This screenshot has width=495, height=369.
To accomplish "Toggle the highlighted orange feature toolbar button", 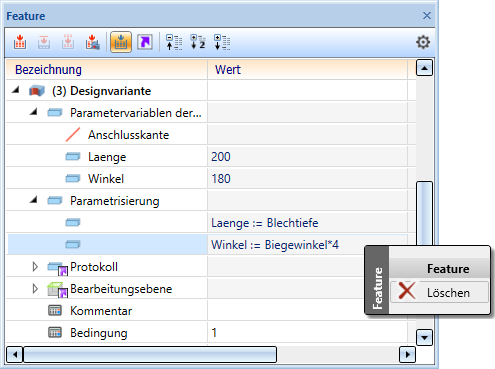I will coord(121,42).
